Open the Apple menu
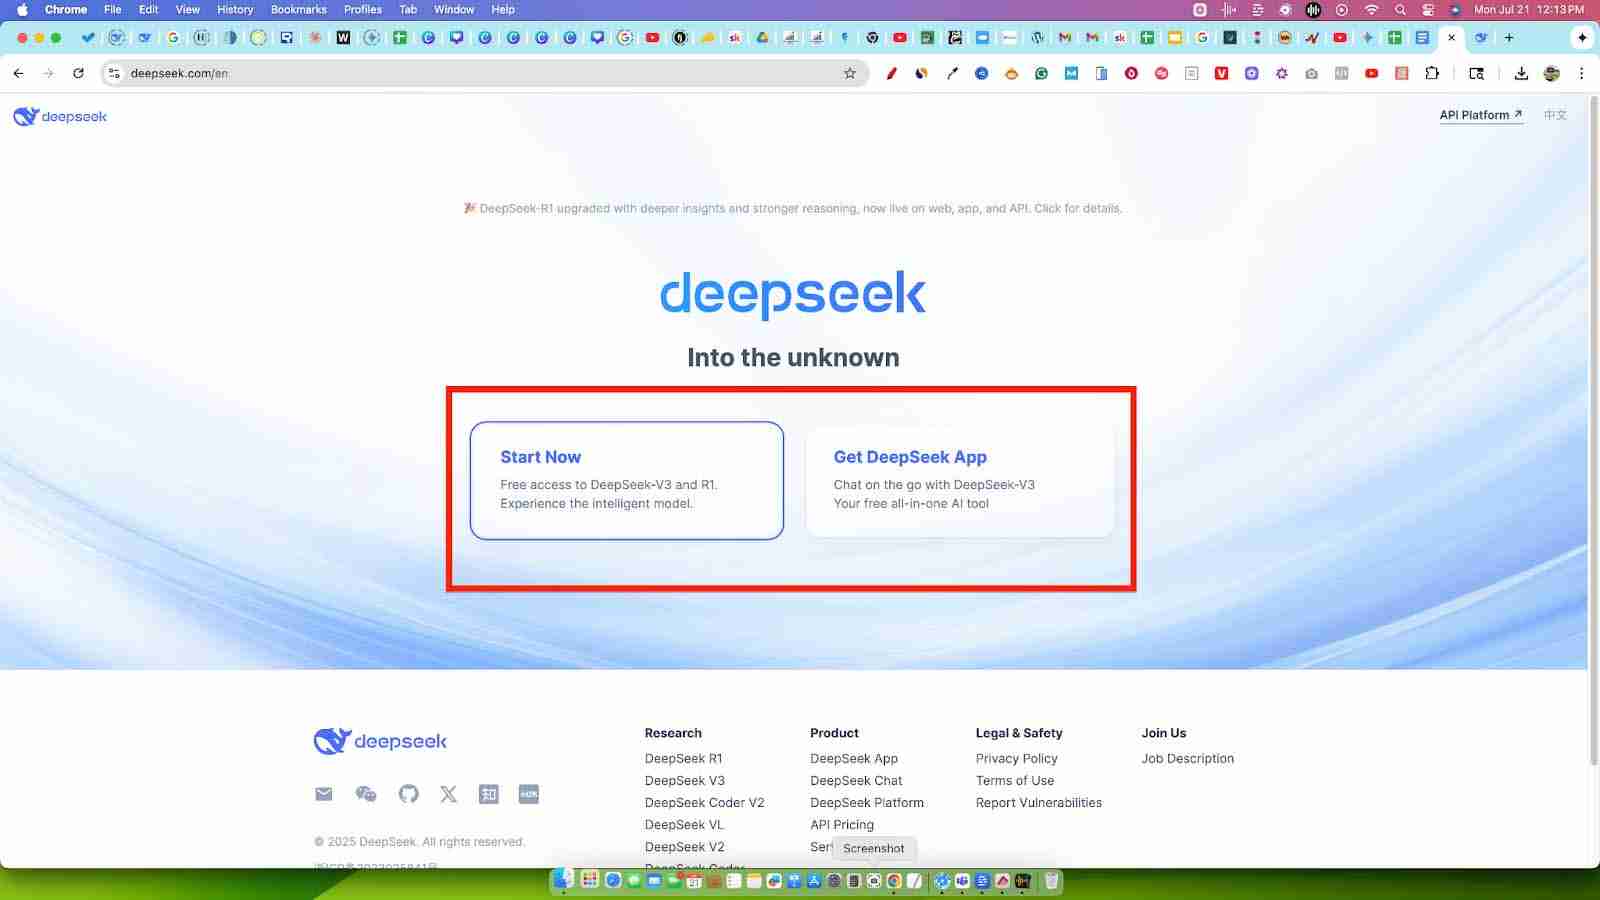 tap(22, 9)
